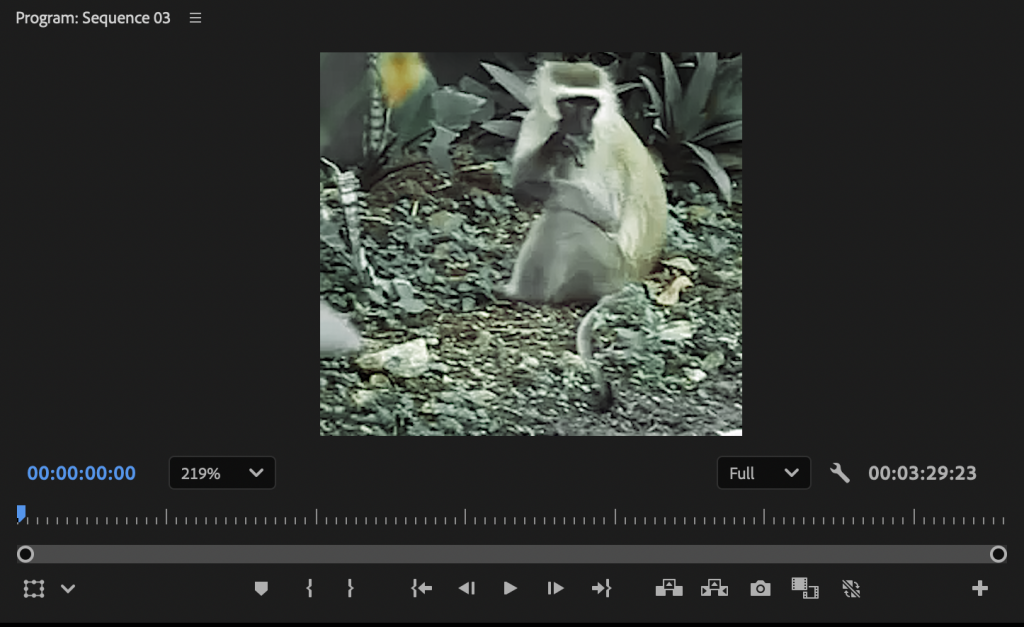The width and height of the screenshot is (1024, 627).
Task: Go to In point button
Action: click(422, 588)
